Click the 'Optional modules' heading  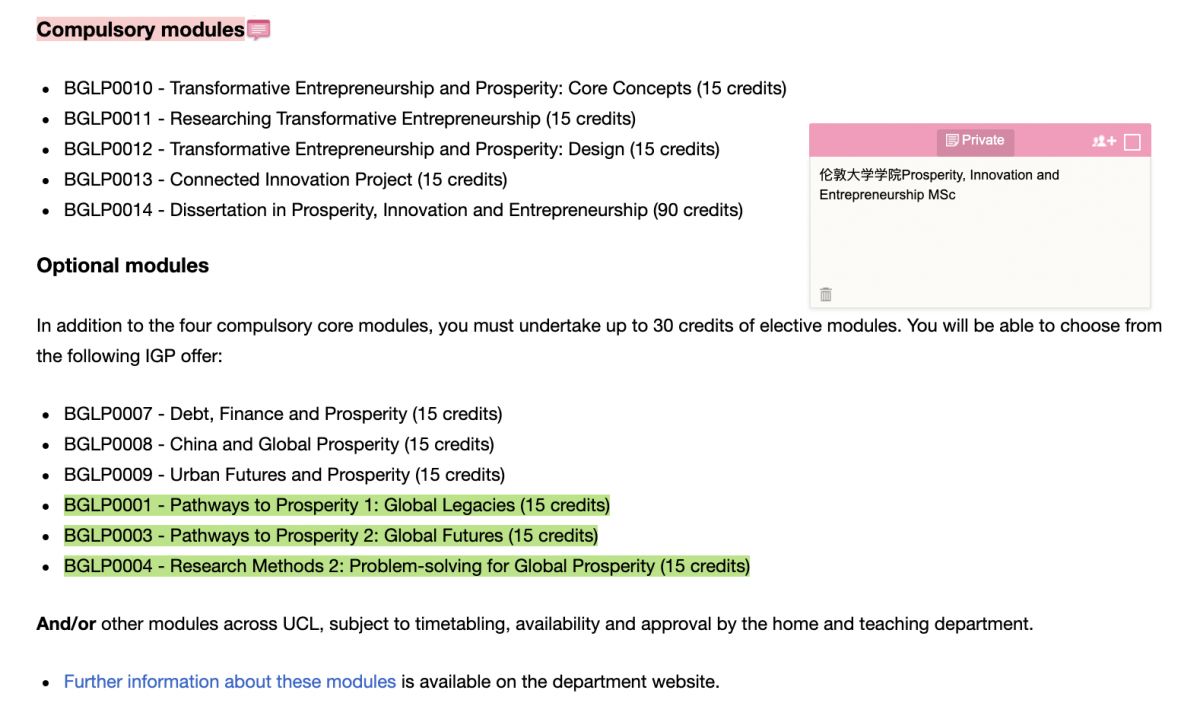coord(123,266)
